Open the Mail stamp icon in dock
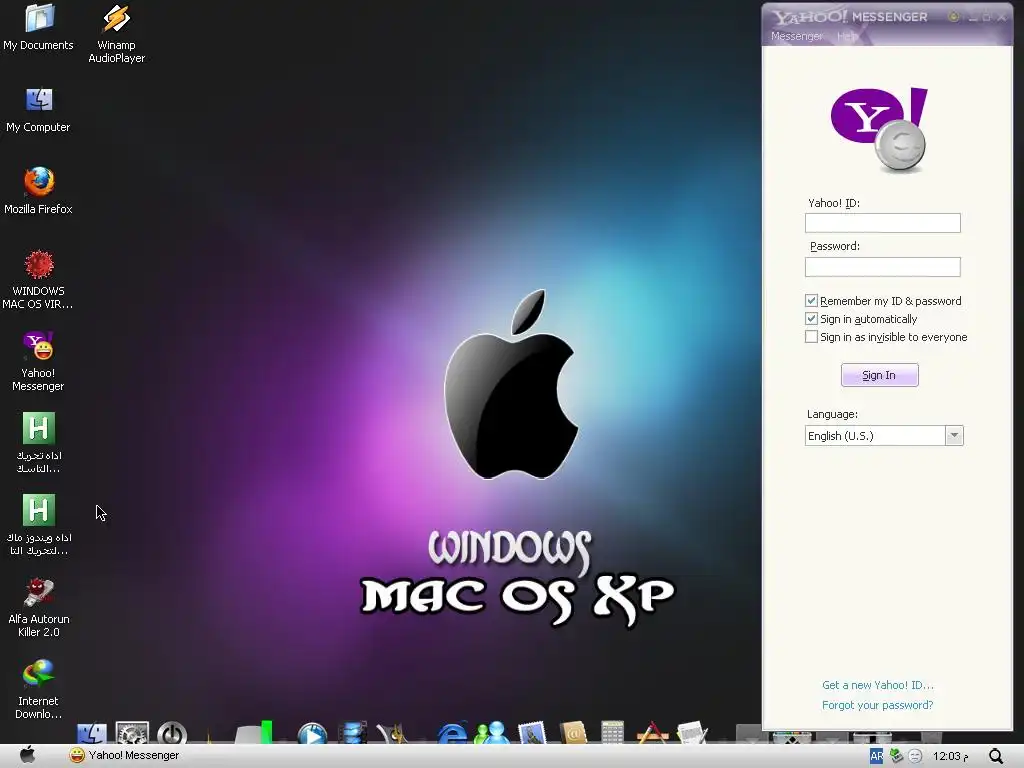The width and height of the screenshot is (1024, 768). (x=532, y=733)
